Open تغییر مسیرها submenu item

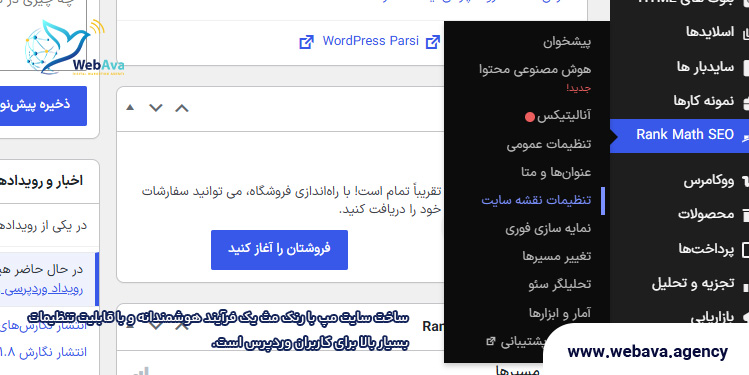click(556, 256)
